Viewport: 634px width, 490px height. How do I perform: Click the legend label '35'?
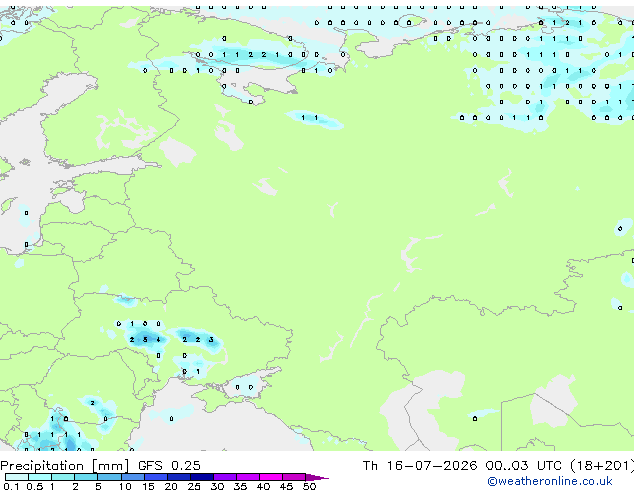coord(240,486)
